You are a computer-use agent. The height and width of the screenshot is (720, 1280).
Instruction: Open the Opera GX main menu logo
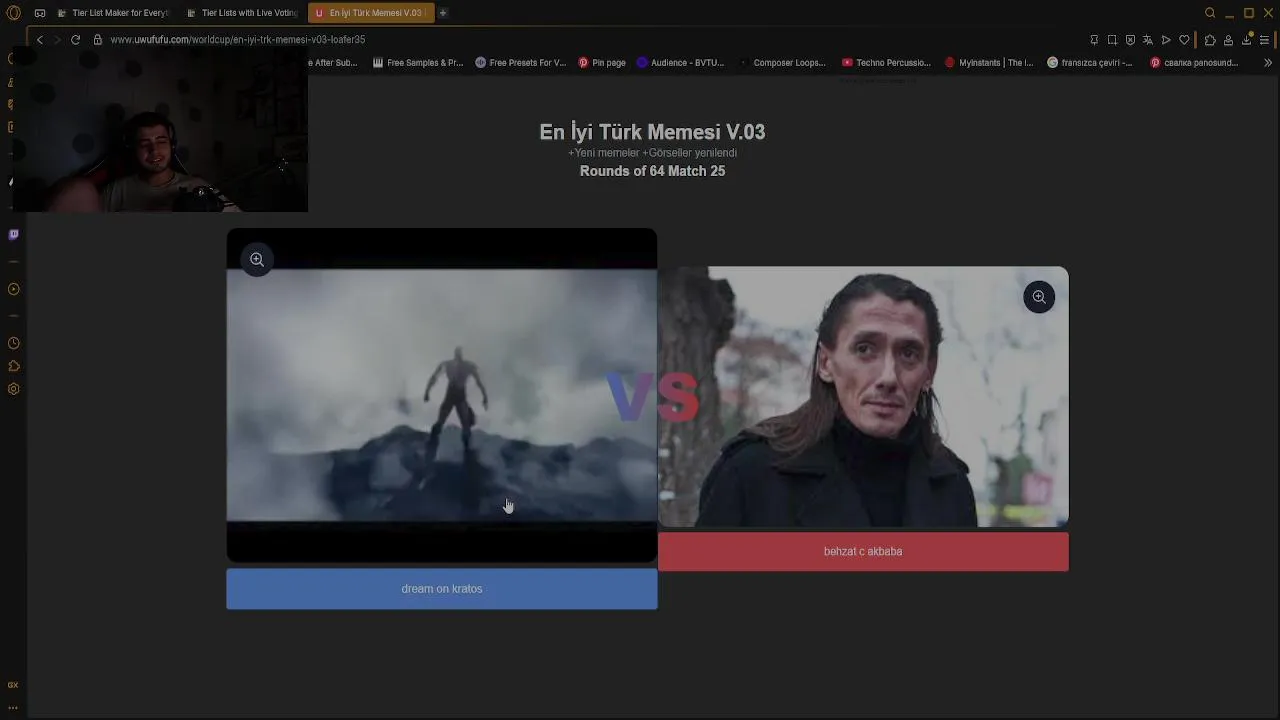[x=13, y=13]
